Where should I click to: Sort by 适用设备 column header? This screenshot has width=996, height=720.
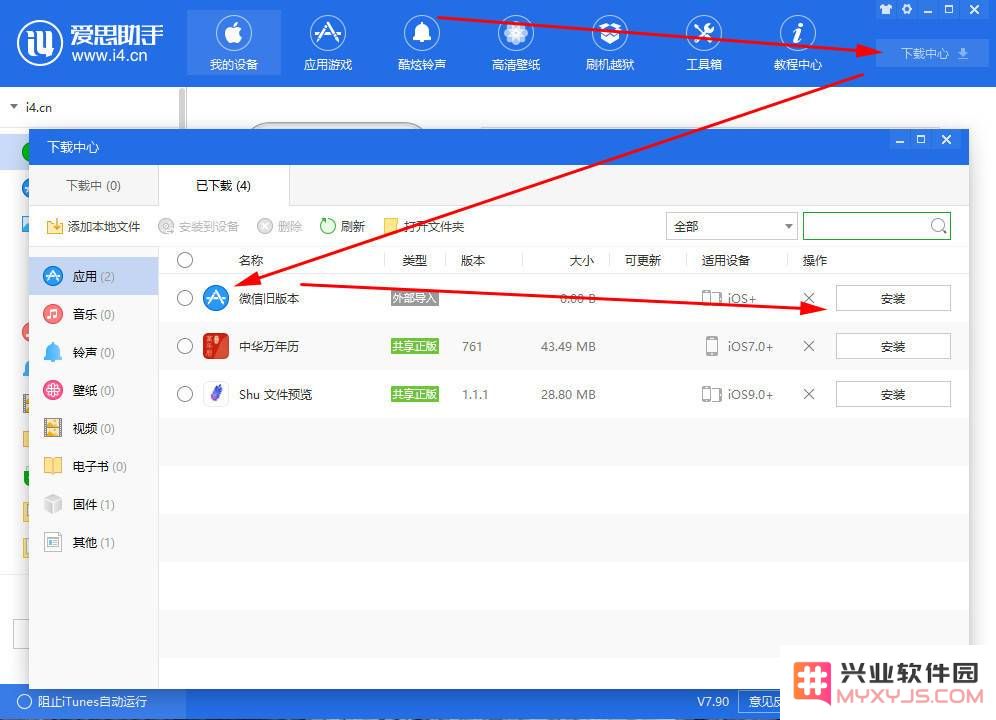(x=725, y=261)
